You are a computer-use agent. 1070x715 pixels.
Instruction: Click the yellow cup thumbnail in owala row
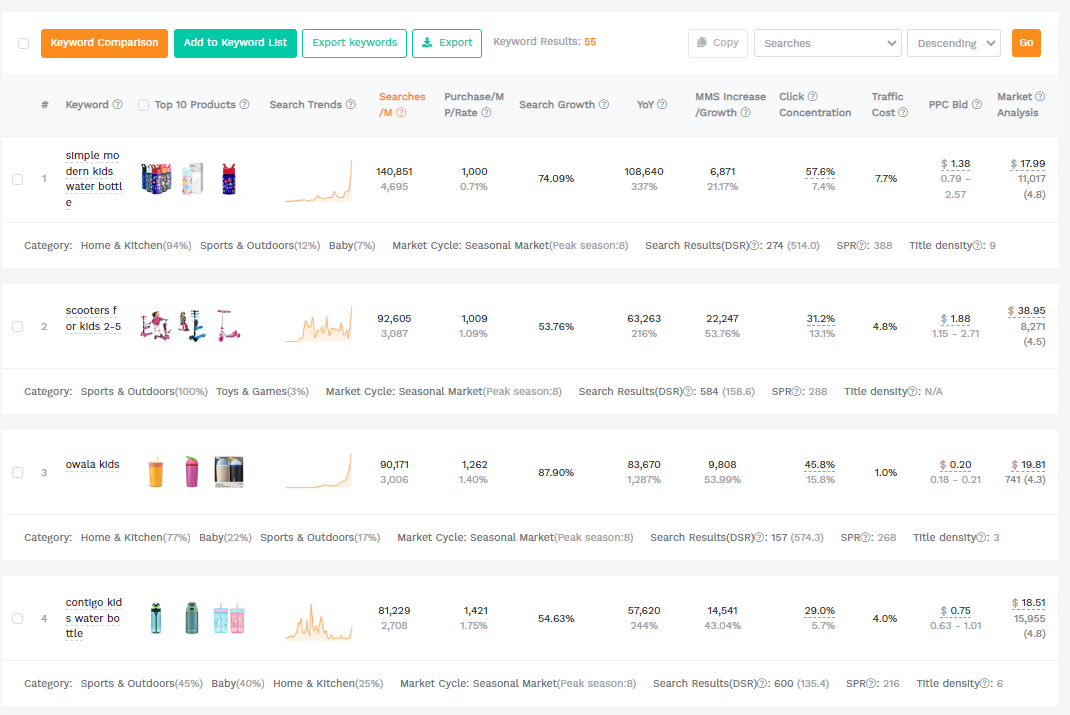coord(156,471)
